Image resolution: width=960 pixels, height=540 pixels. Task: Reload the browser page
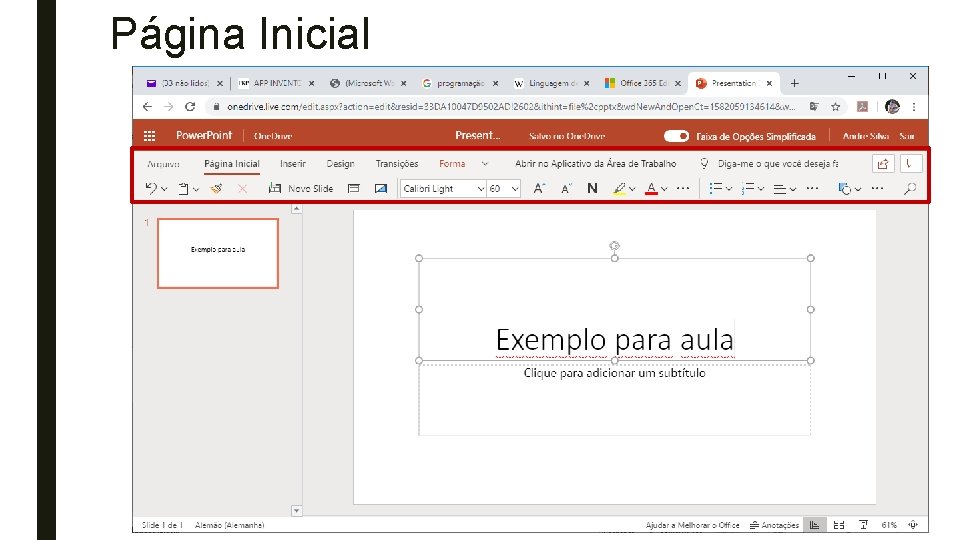click(x=190, y=107)
